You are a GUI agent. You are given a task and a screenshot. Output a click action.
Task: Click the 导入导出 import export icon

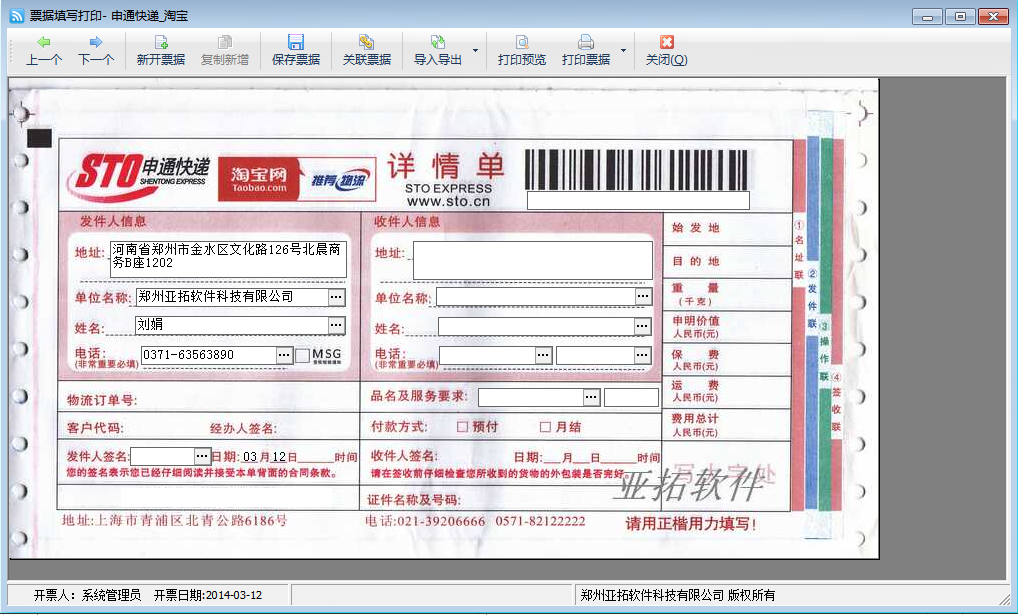(438, 51)
